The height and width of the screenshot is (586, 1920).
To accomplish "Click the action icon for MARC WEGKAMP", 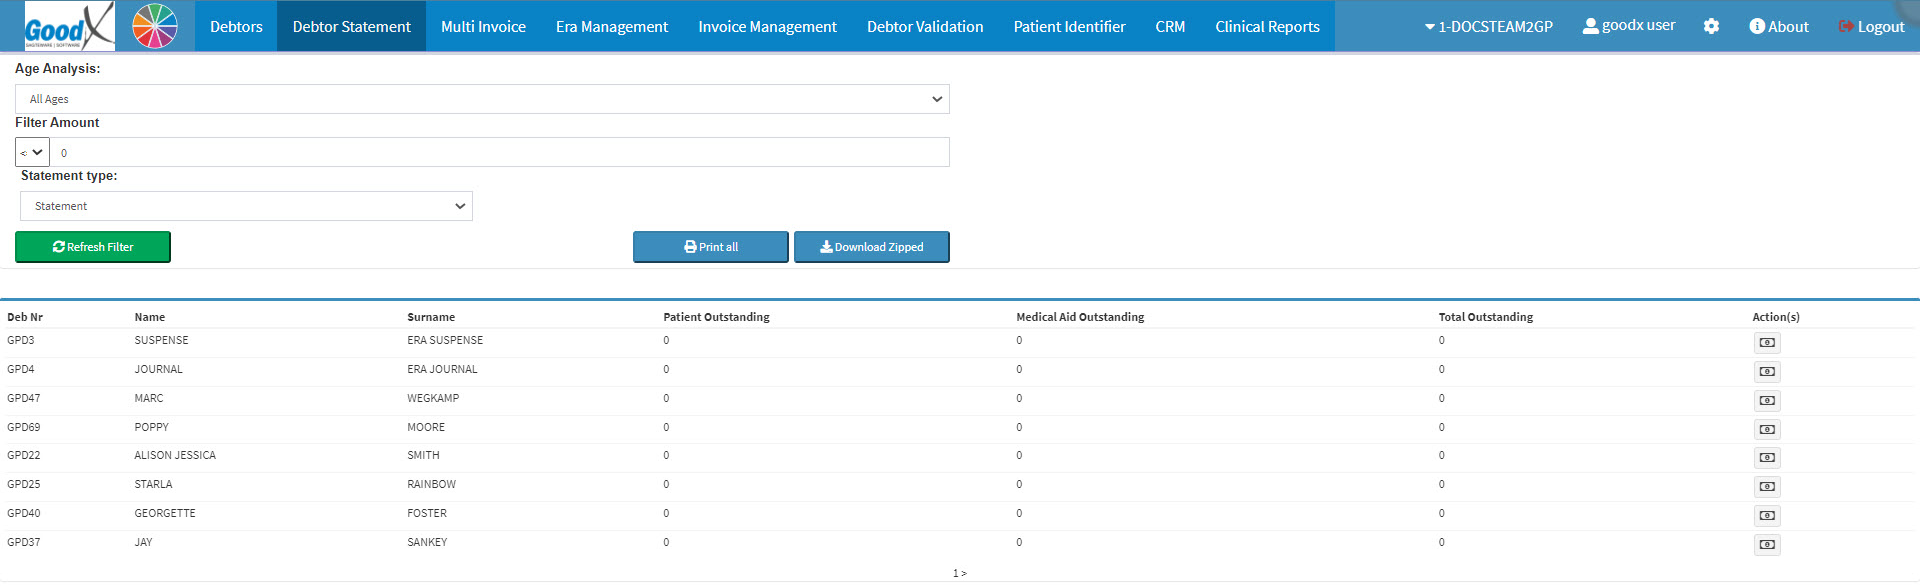I will click(x=1767, y=401).
